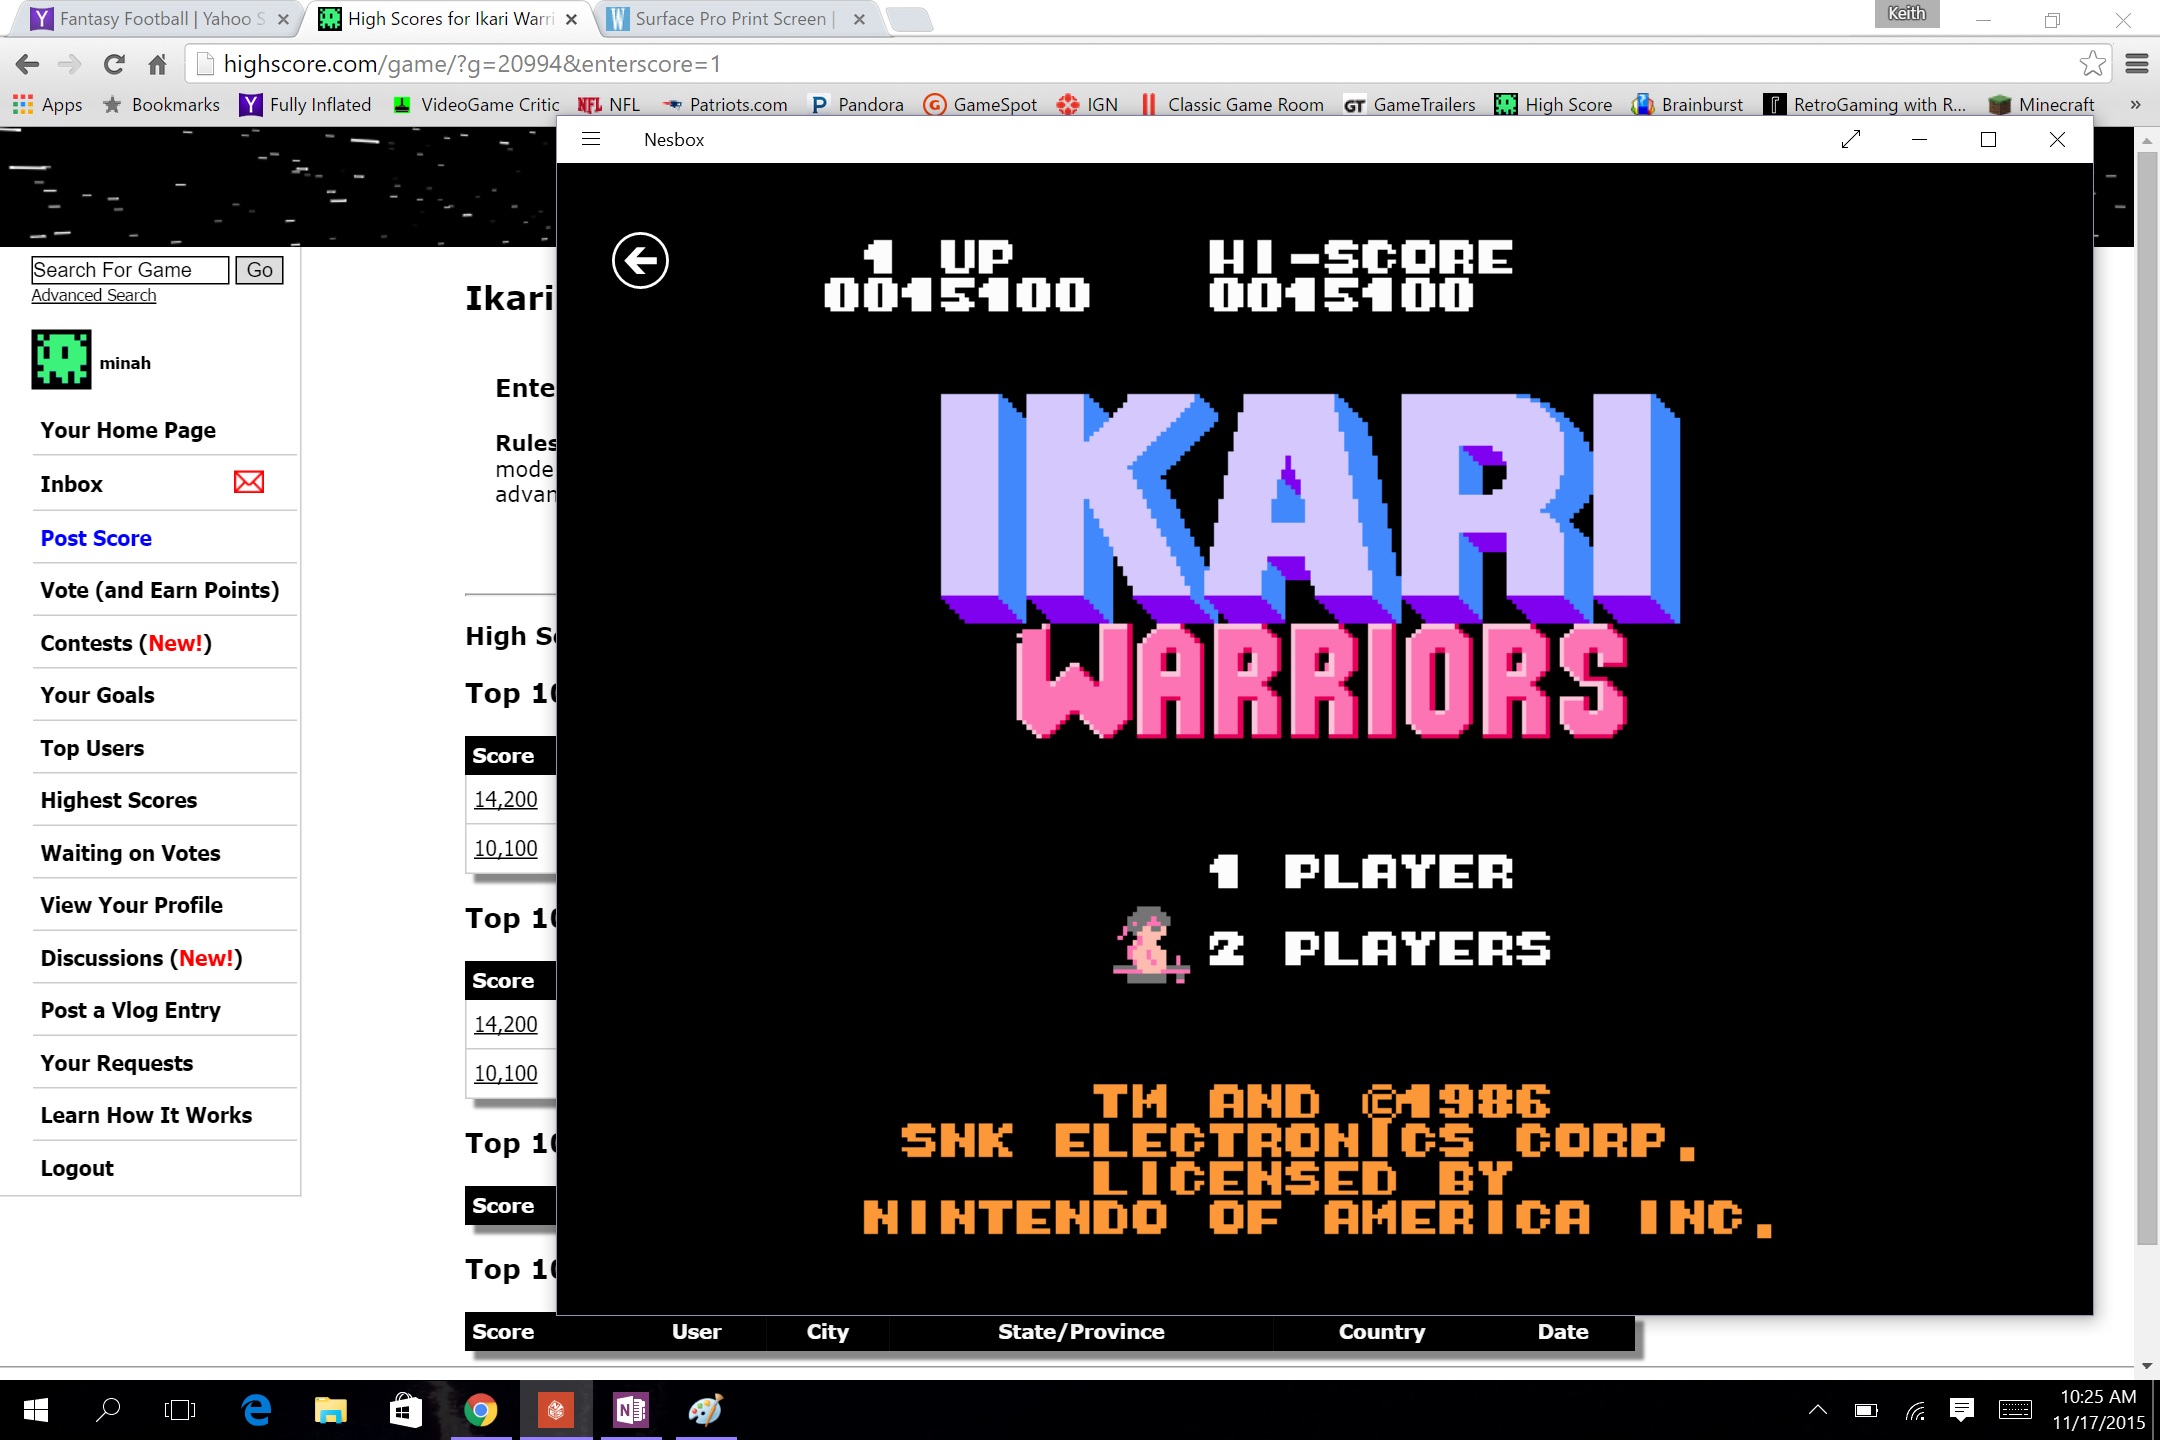
Task: Click the taskbar search icon
Action: 108,1410
